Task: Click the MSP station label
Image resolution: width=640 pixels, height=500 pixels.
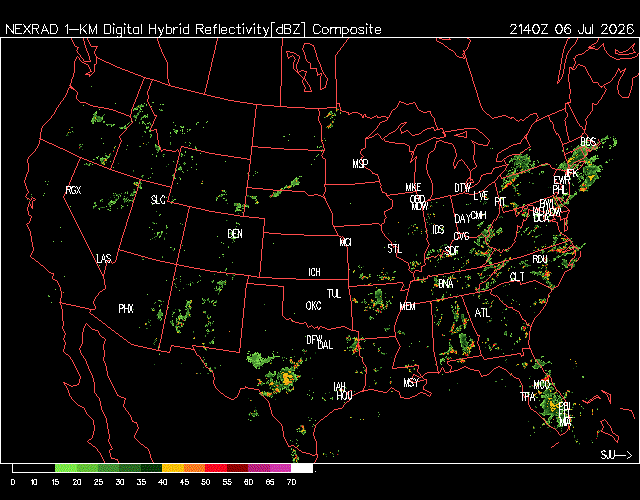Action: (360, 164)
